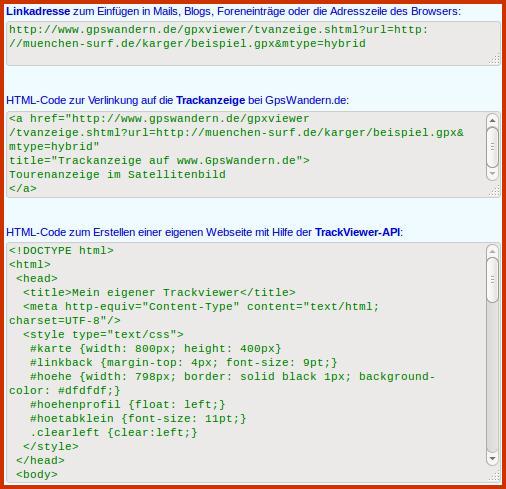The width and height of the screenshot is (506, 489).
Task: Click the '.clearleft {clear:left;}' line
Action: coord(114,433)
